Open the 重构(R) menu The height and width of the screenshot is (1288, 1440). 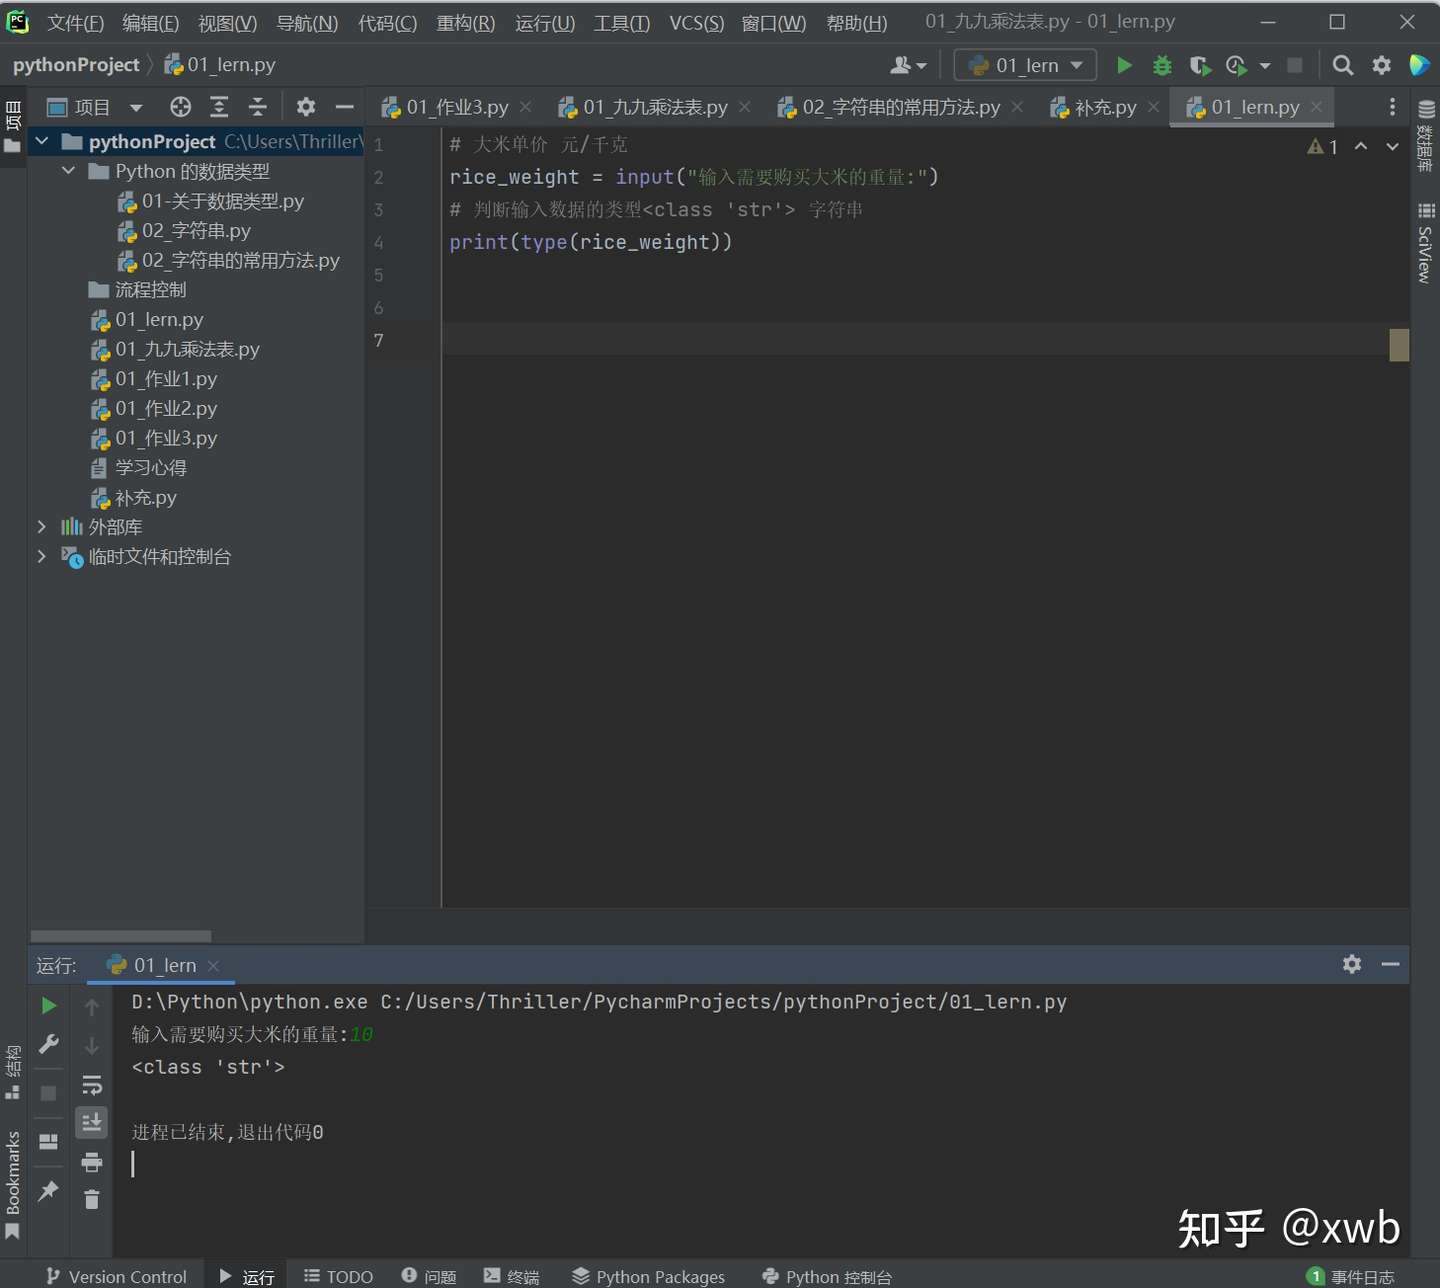click(x=465, y=23)
